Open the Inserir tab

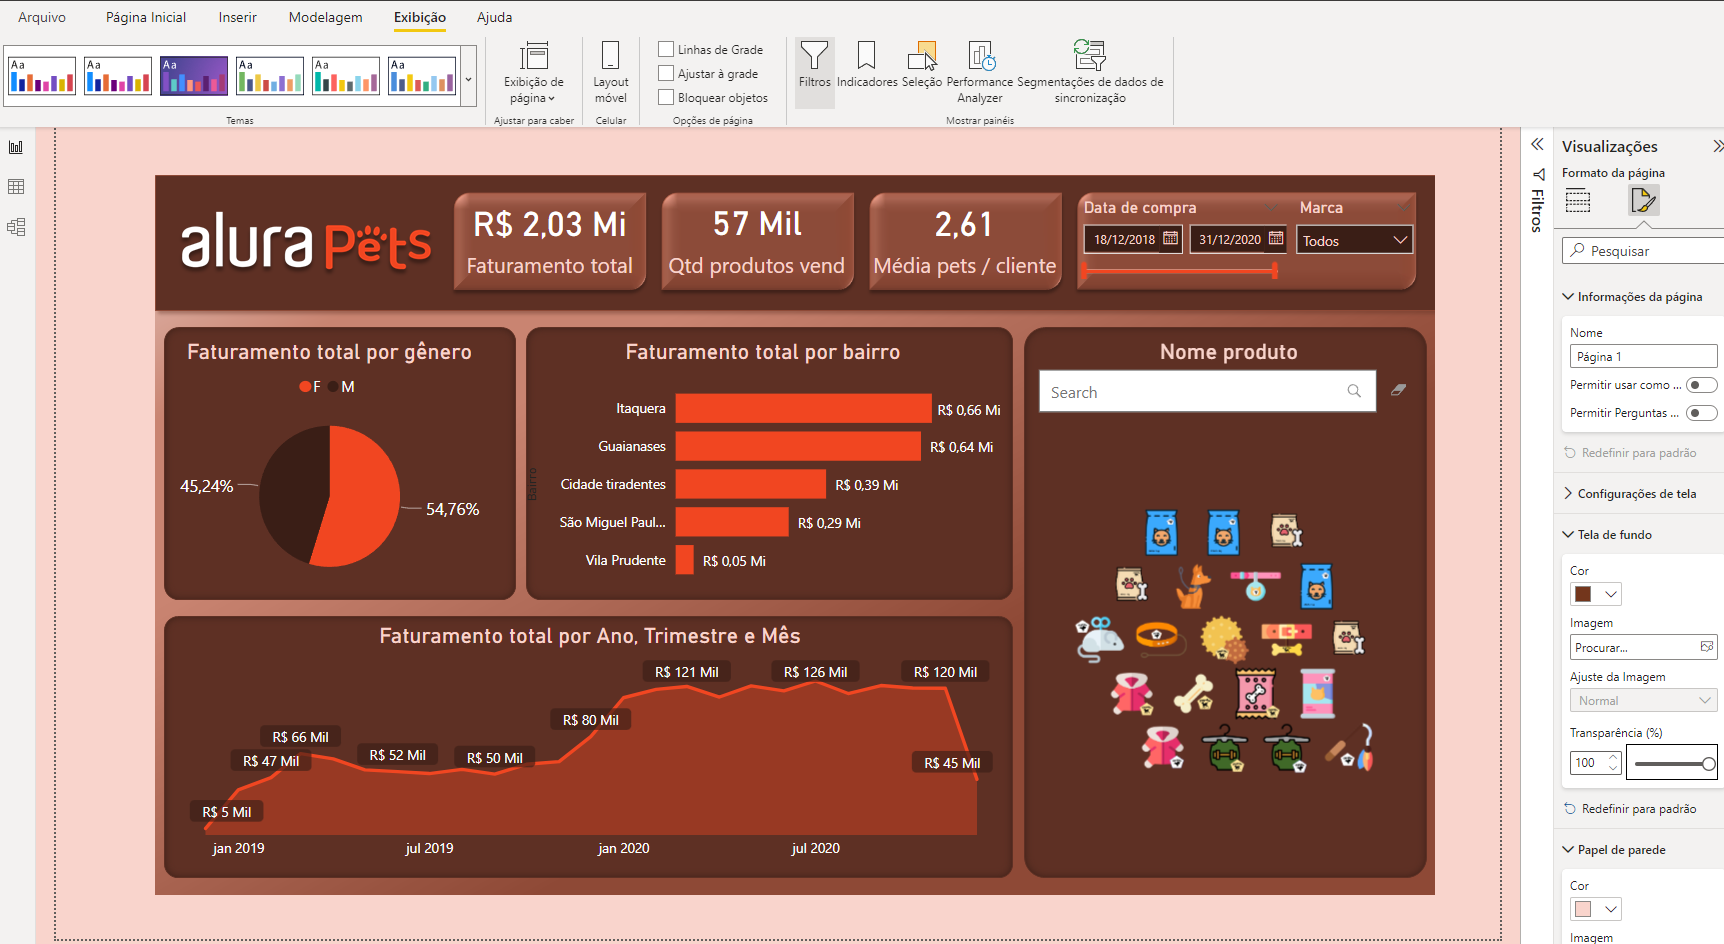[237, 17]
